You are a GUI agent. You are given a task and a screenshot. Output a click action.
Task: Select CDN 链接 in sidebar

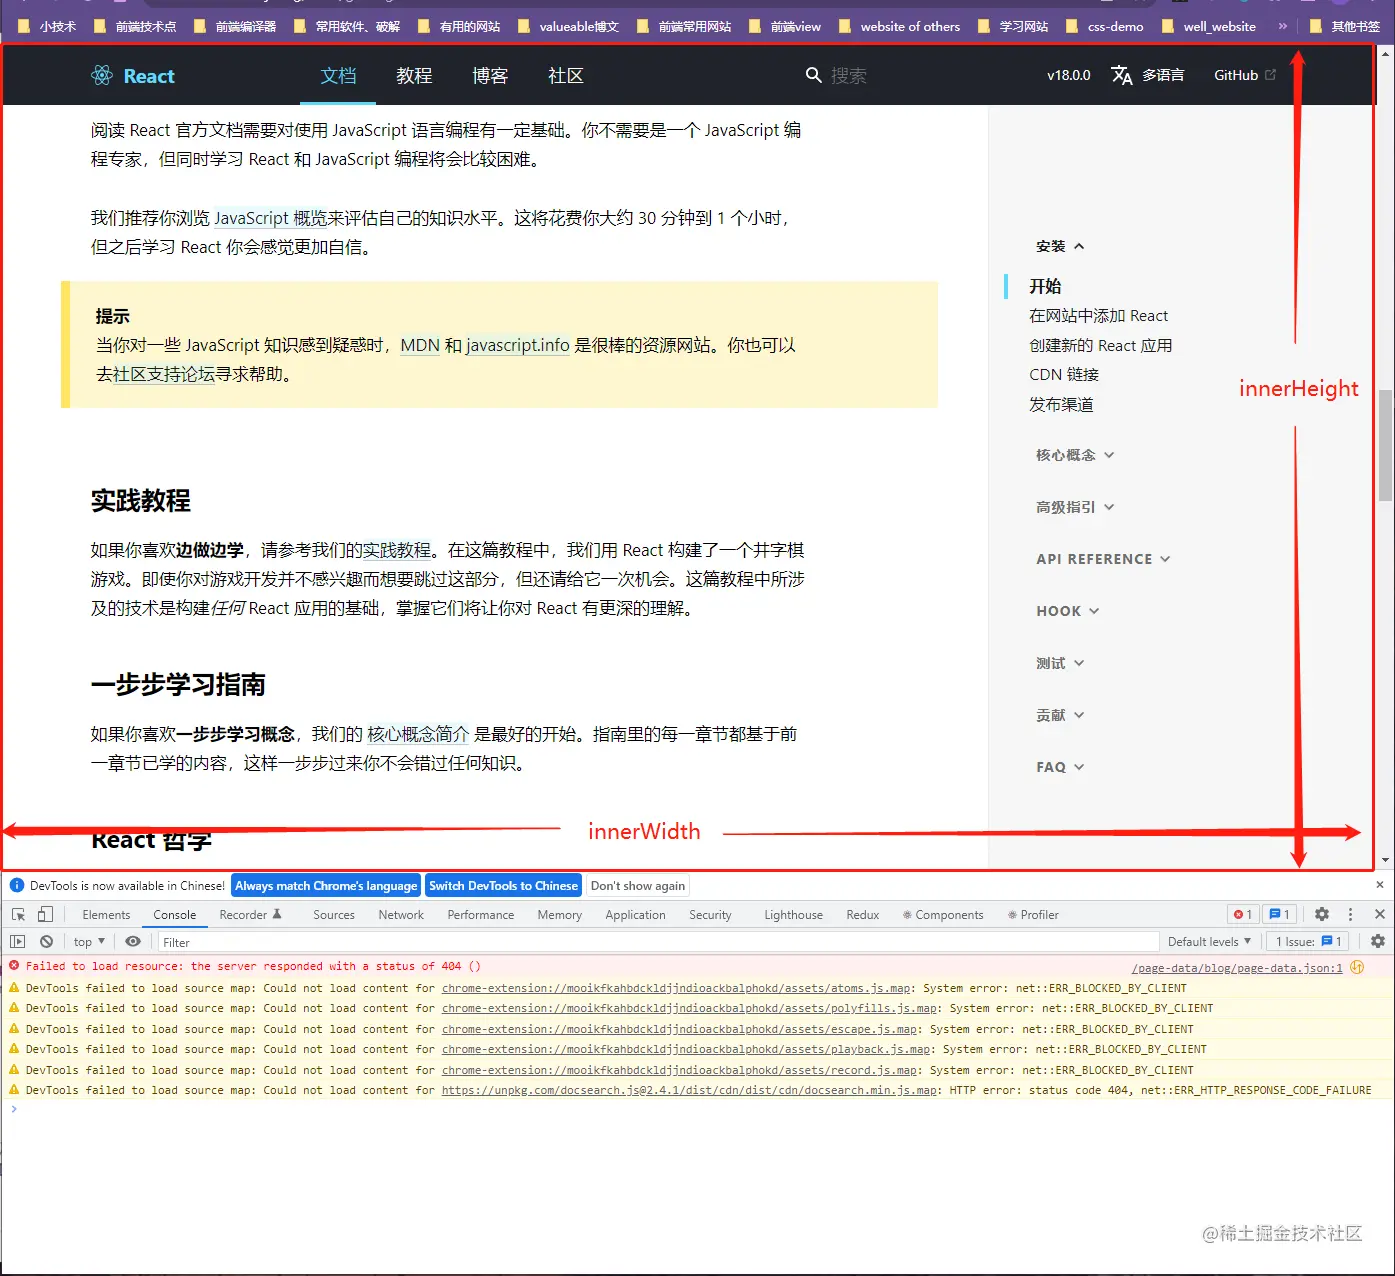click(1064, 375)
